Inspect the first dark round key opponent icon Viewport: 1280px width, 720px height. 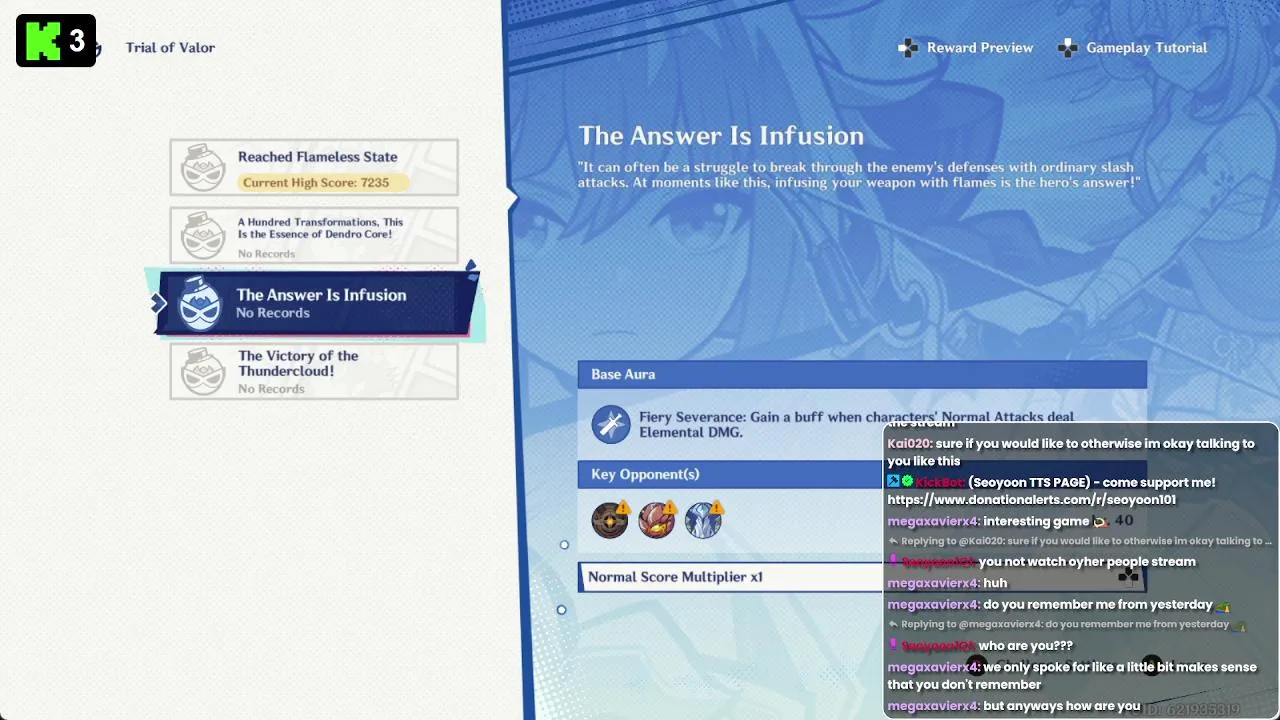point(609,521)
